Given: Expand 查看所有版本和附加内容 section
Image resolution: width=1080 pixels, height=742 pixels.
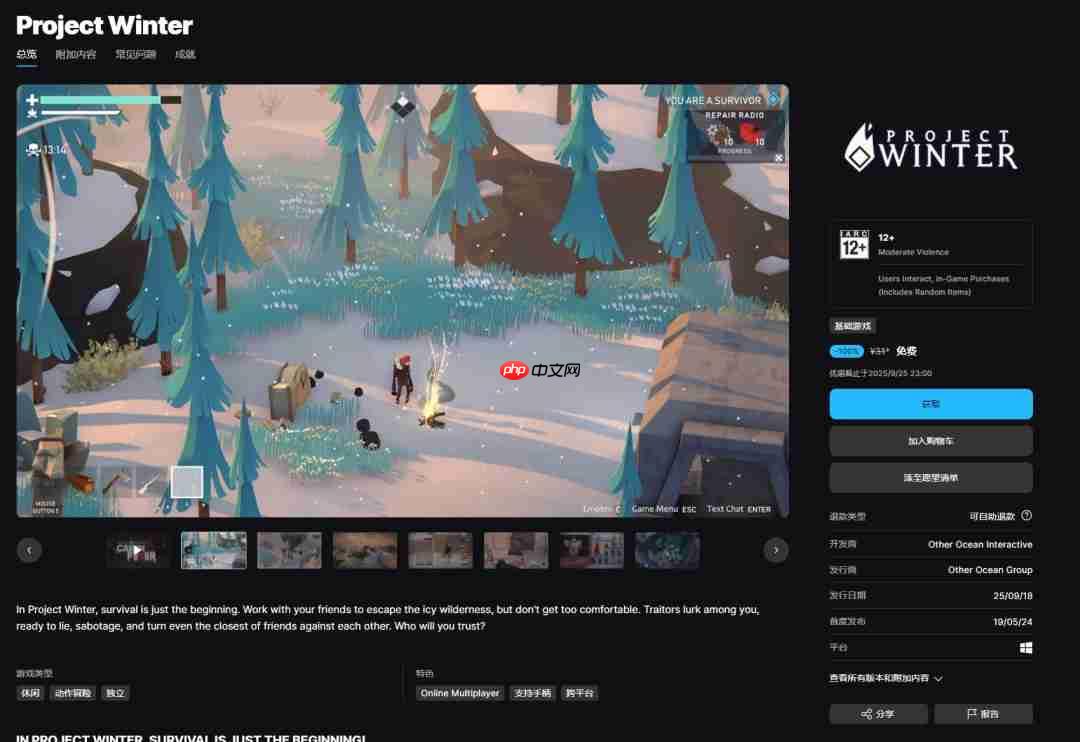Looking at the screenshot, I should tap(886, 678).
